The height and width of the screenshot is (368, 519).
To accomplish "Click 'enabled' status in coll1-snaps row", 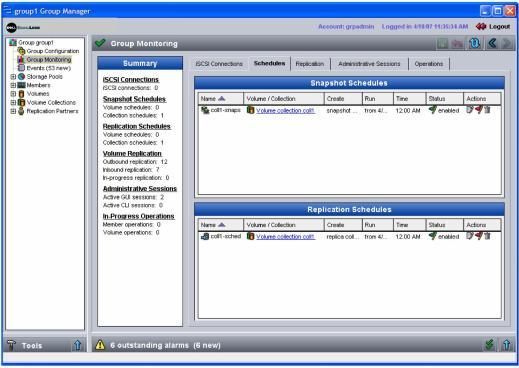I will click(x=448, y=110).
